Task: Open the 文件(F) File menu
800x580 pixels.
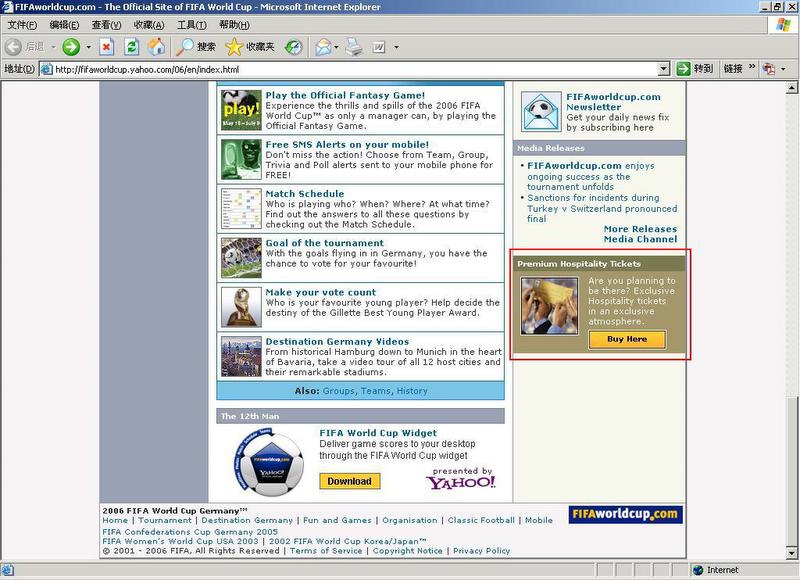Action: tap(22, 25)
